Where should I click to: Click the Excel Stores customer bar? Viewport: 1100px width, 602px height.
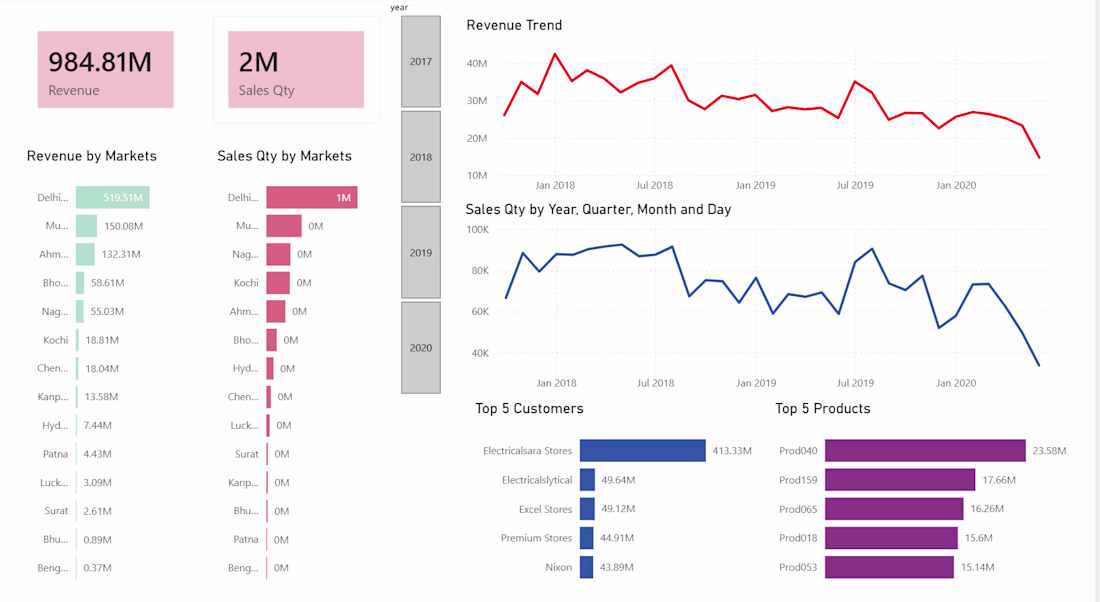pyautogui.click(x=587, y=509)
